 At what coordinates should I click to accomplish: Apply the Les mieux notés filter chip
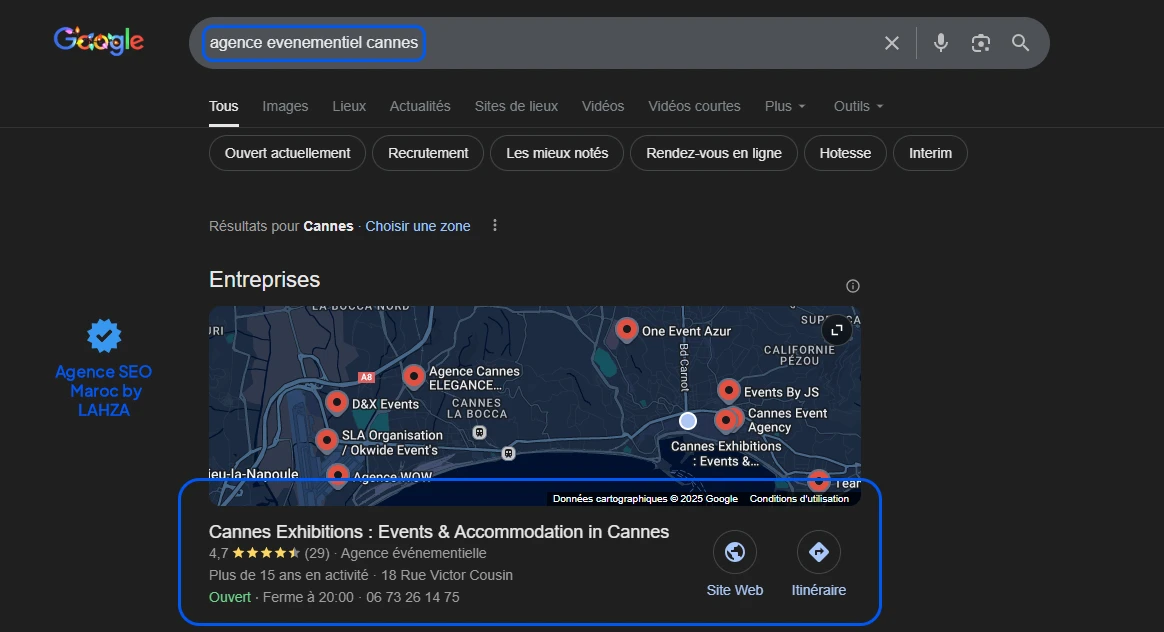(x=557, y=153)
